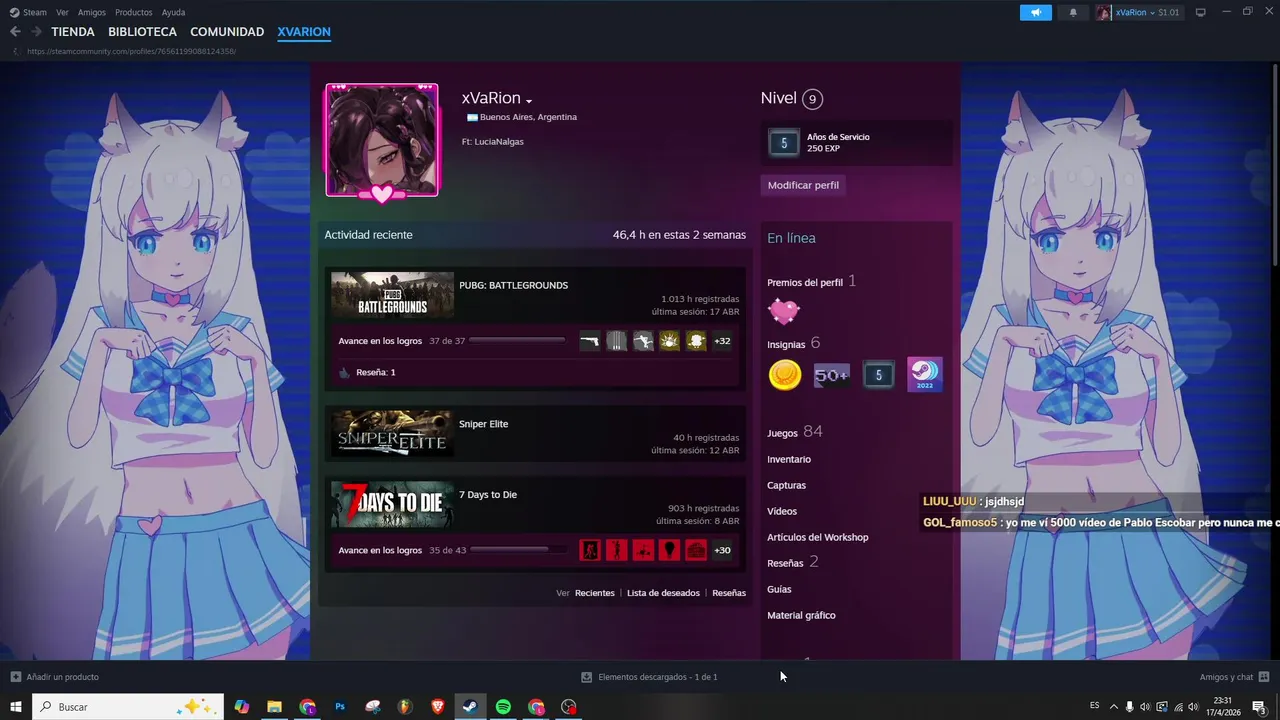Open the Steam announcements megaphone button
Screen dimensions: 1280x720
coord(1036,12)
